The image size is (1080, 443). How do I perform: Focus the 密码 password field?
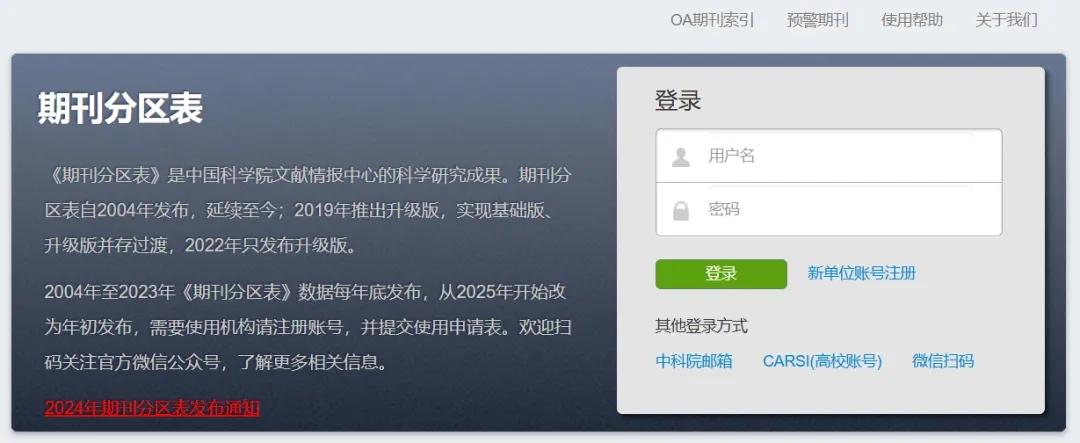click(829, 209)
